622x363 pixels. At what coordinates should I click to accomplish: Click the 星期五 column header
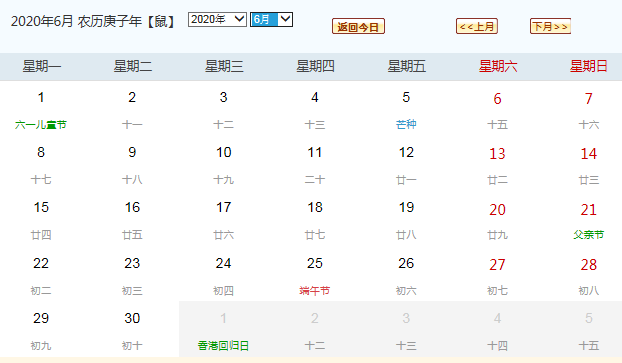click(x=407, y=66)
